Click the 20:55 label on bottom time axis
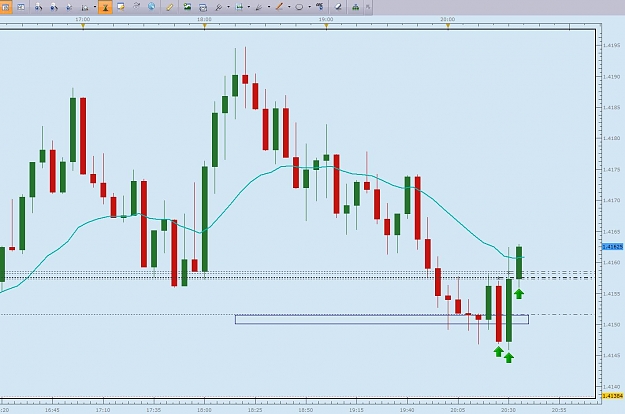Viewport: 625px width, 414px height. click(x=559, y=410)
